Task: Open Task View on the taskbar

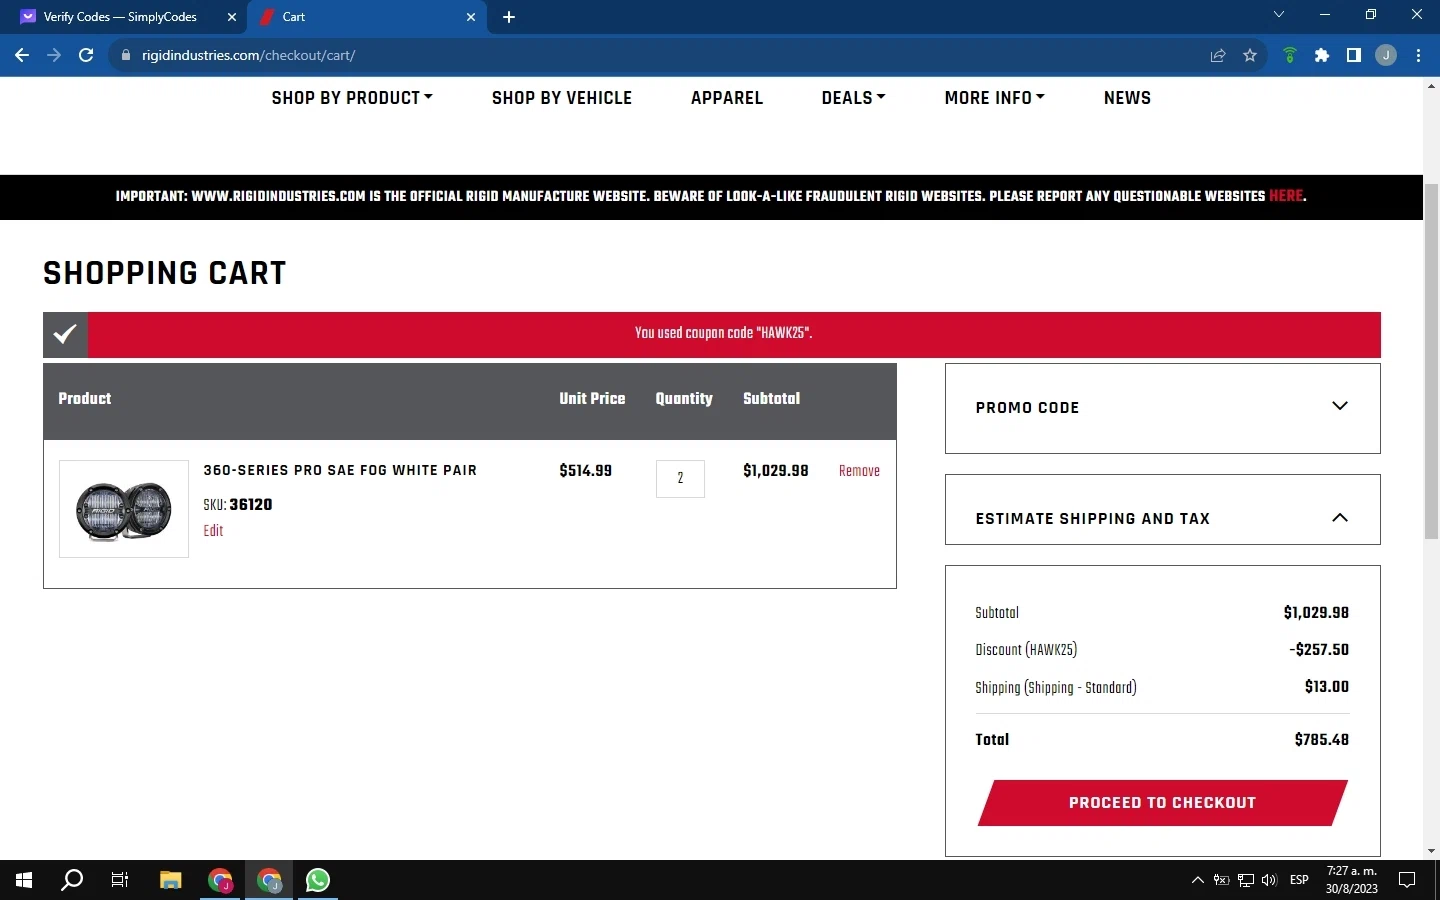Action: pos(120,880)
